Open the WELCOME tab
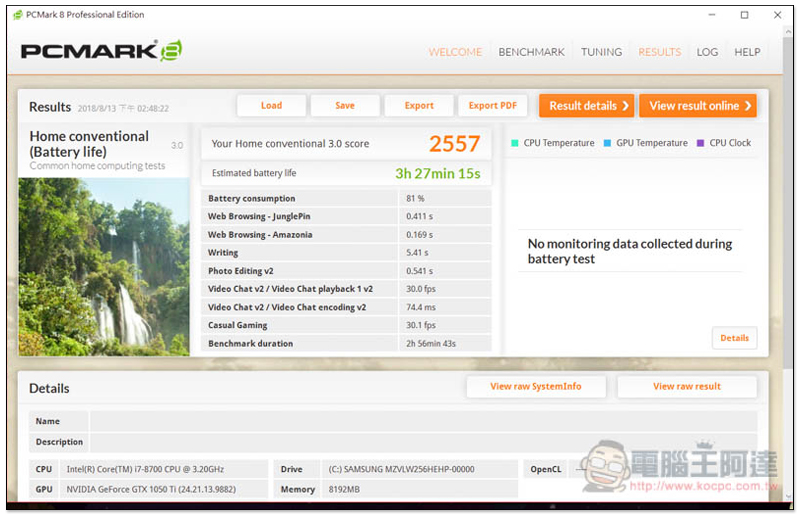The height and width of the screenshot is (516, 800). [x=455, y=52]
